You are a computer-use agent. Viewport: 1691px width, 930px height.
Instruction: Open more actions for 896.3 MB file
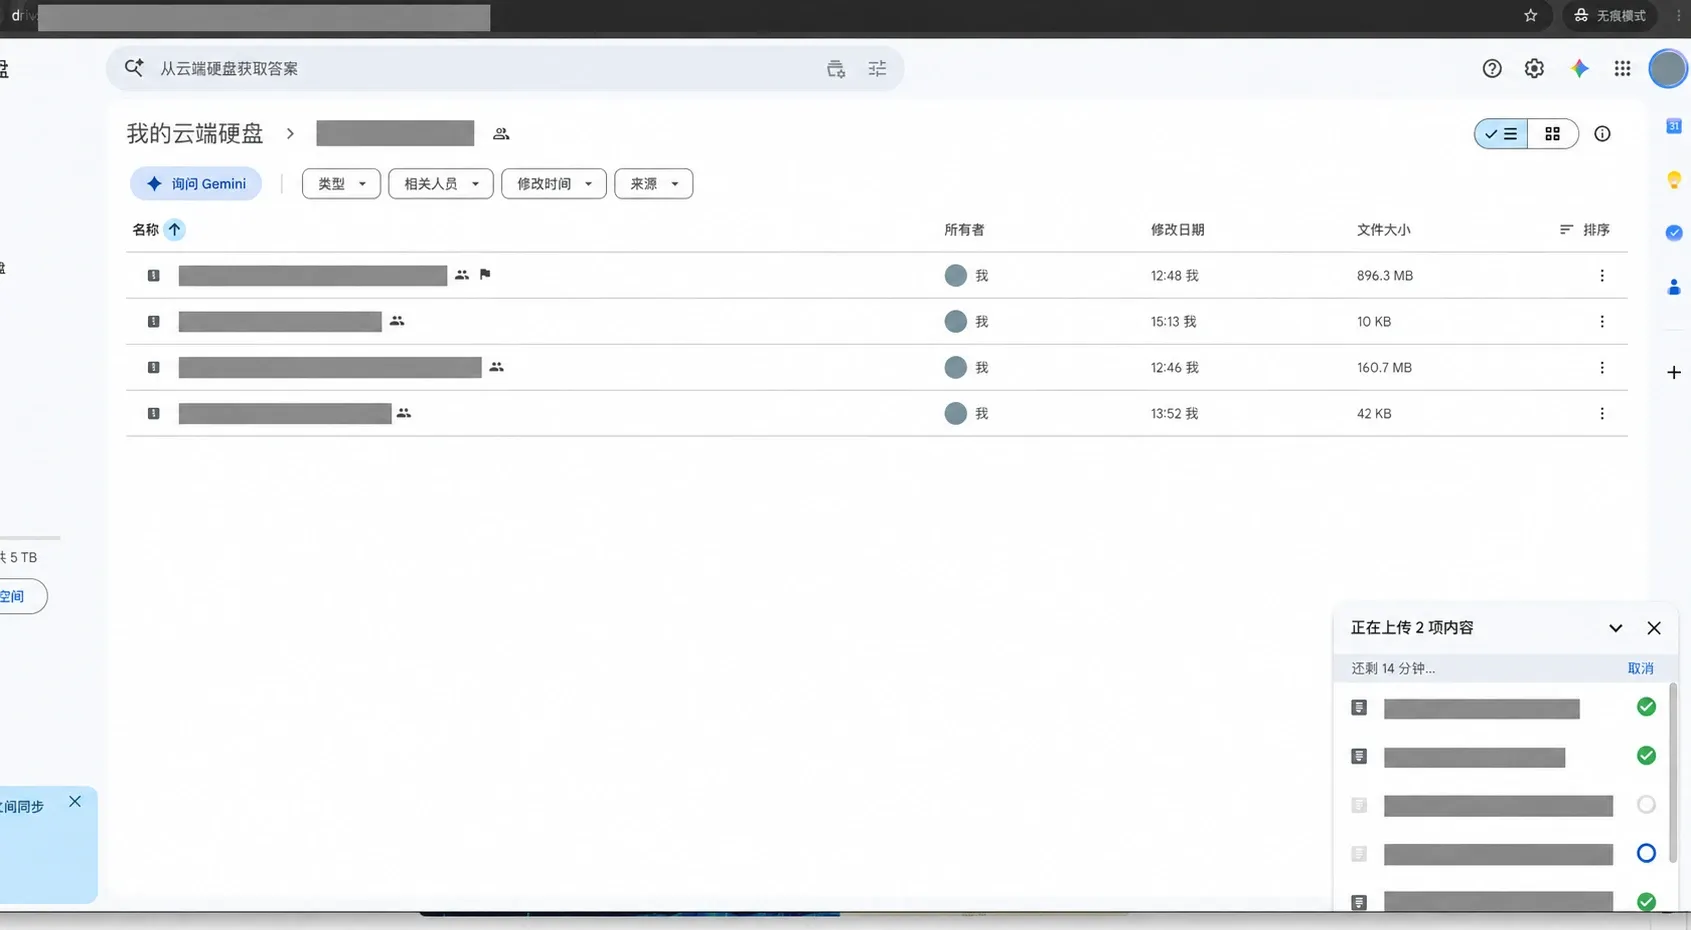1601,275
